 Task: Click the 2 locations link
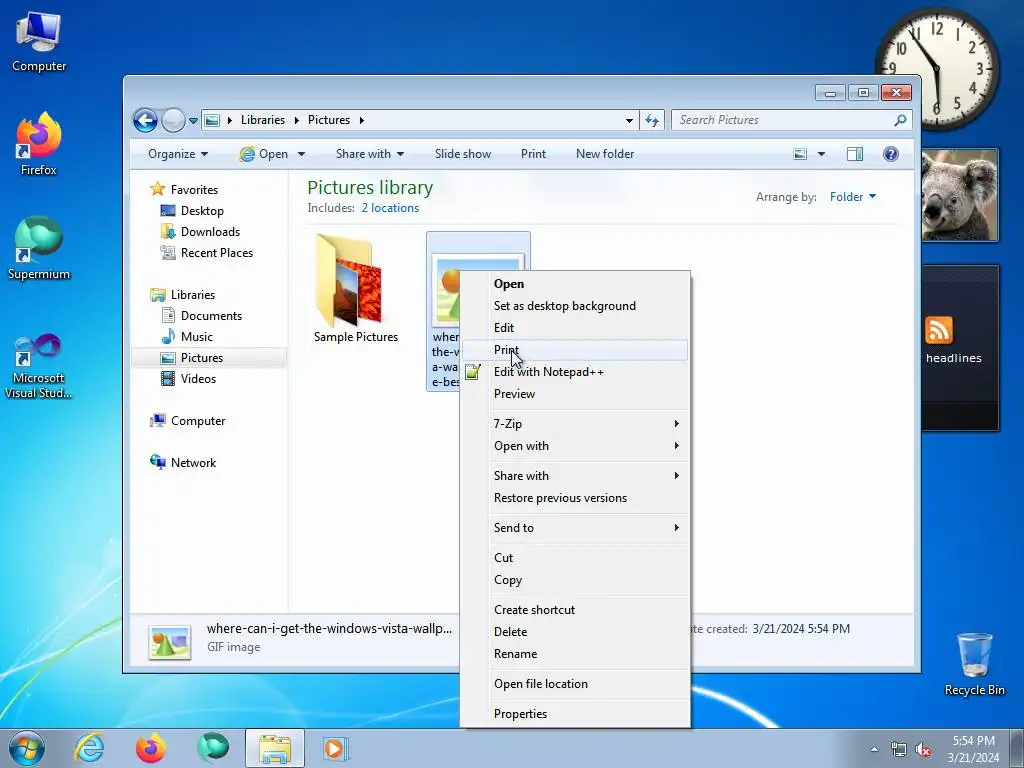[x=390, y=208]
